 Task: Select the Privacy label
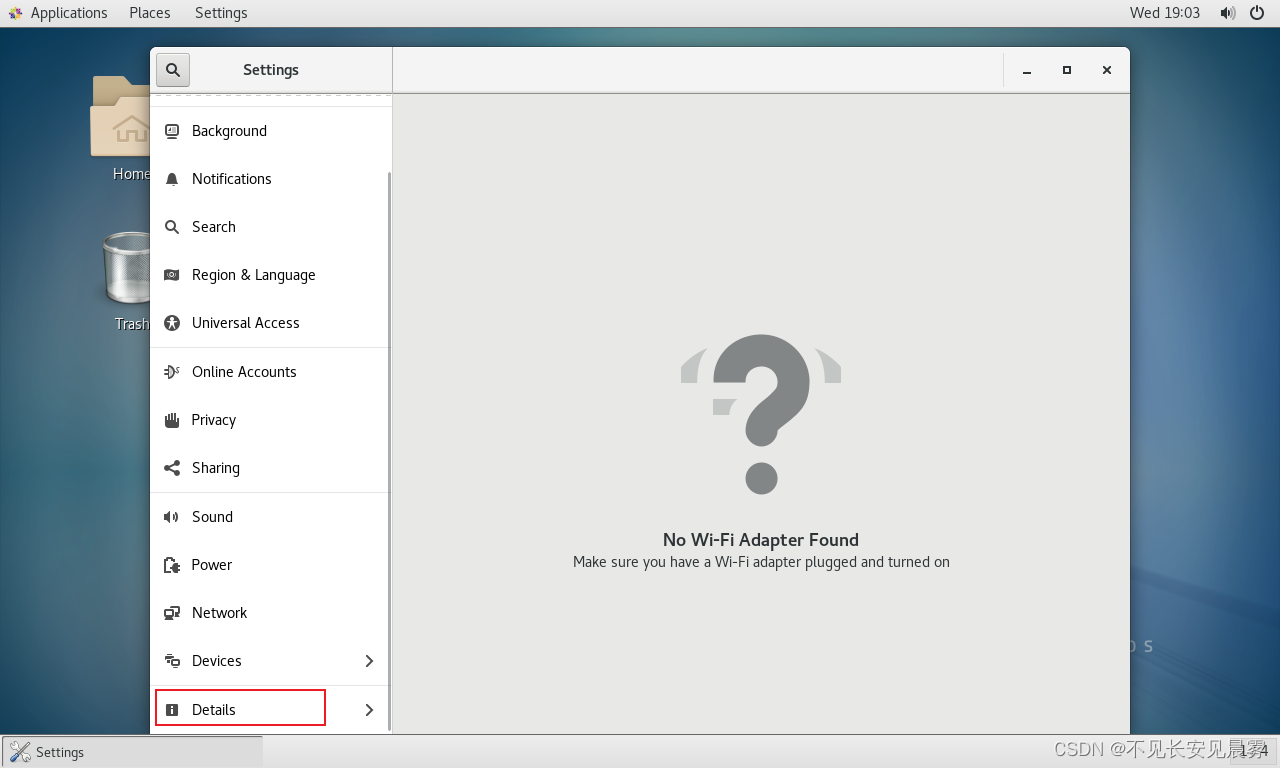point(214,420)
